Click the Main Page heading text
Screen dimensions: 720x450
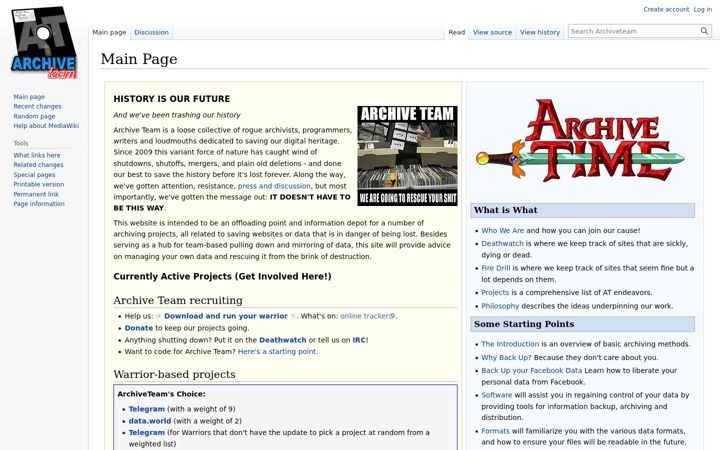coord(139,59)
